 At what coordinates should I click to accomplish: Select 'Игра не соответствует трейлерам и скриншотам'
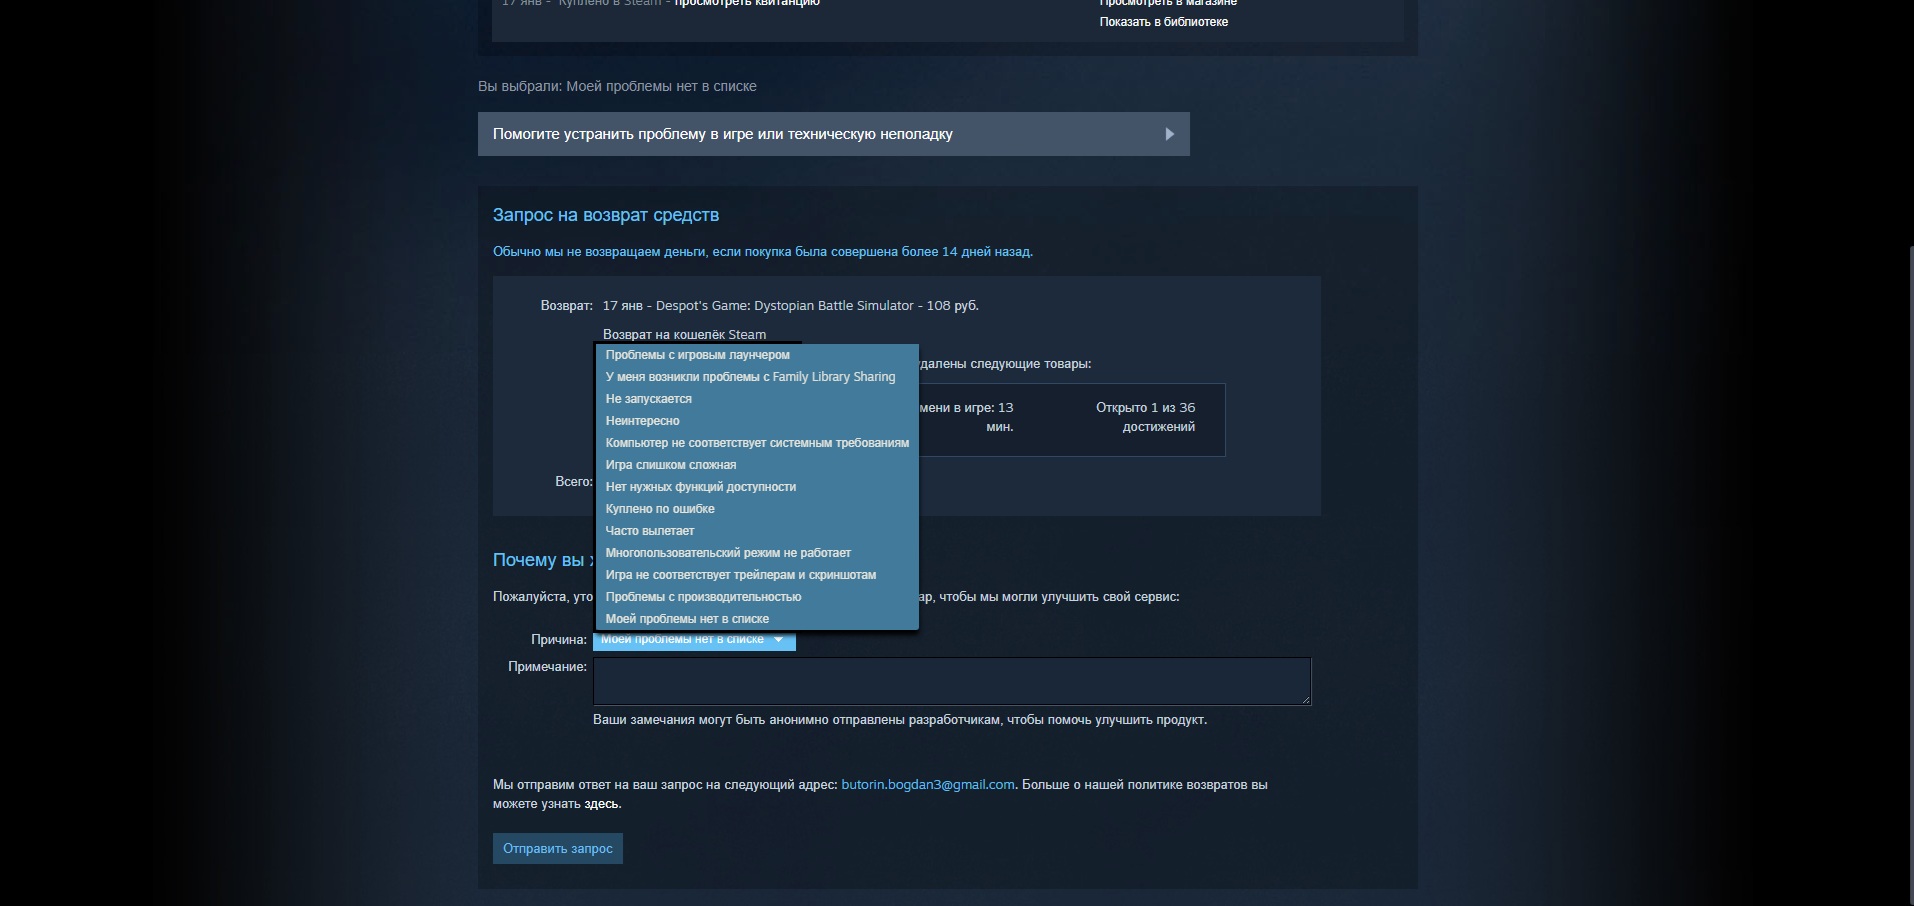[x=757, y=575]
